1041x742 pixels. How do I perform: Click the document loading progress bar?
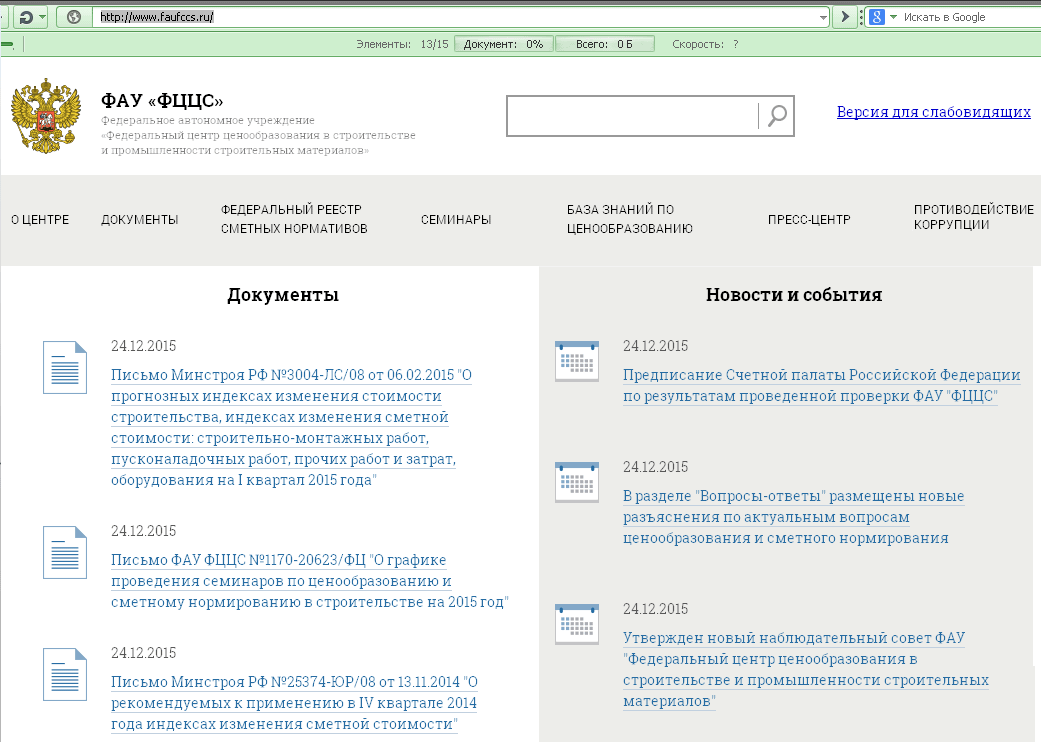click(x=503, y=44)
